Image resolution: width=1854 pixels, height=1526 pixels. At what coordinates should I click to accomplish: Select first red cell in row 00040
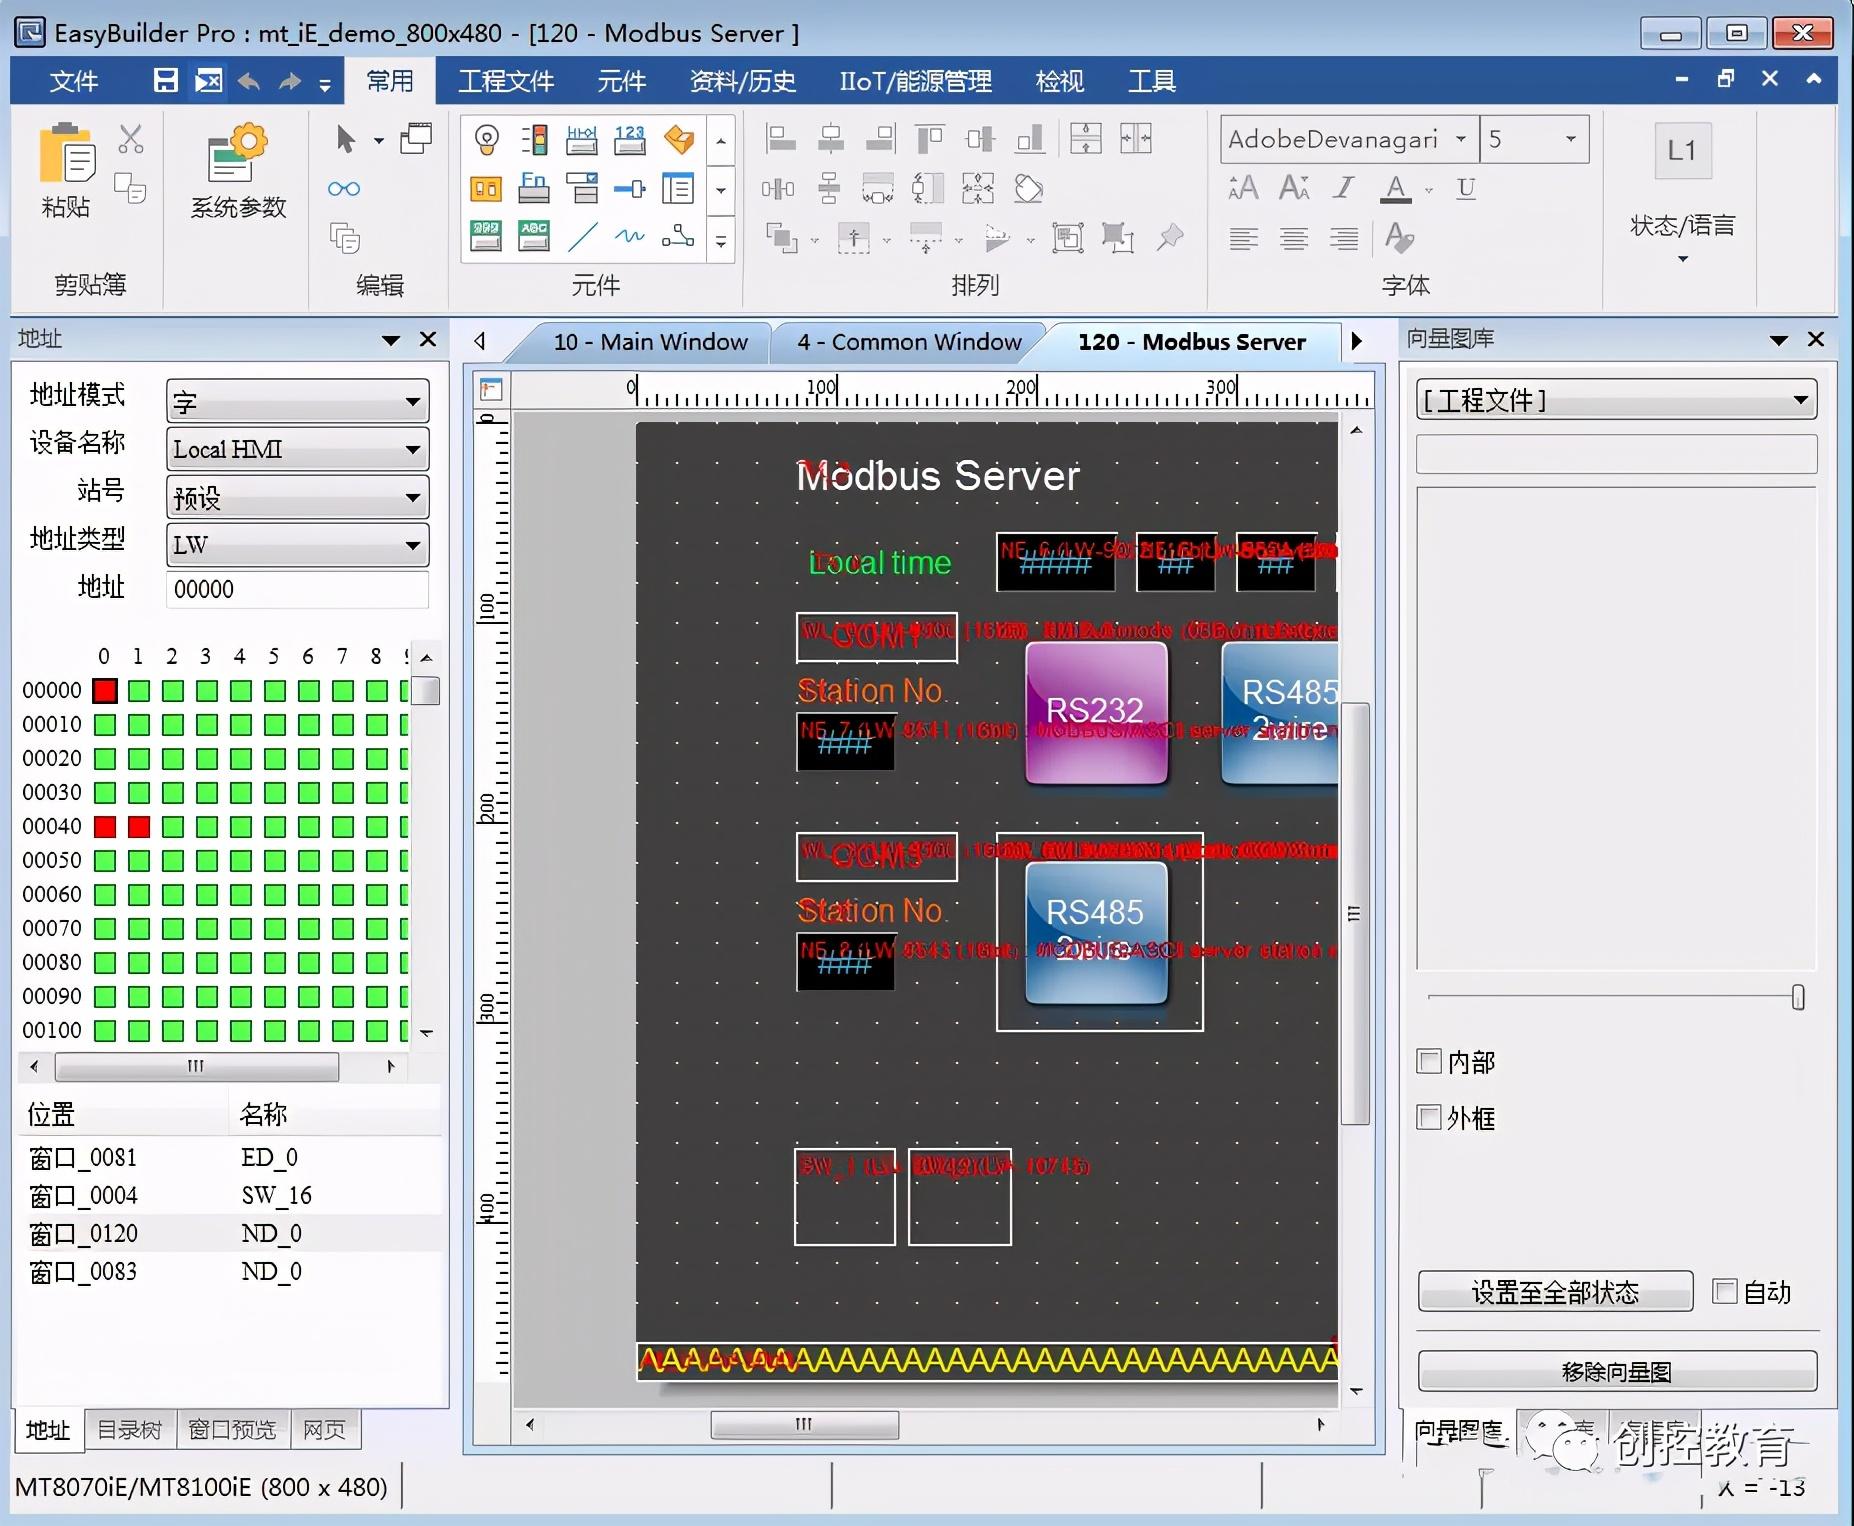pos(105,826)
